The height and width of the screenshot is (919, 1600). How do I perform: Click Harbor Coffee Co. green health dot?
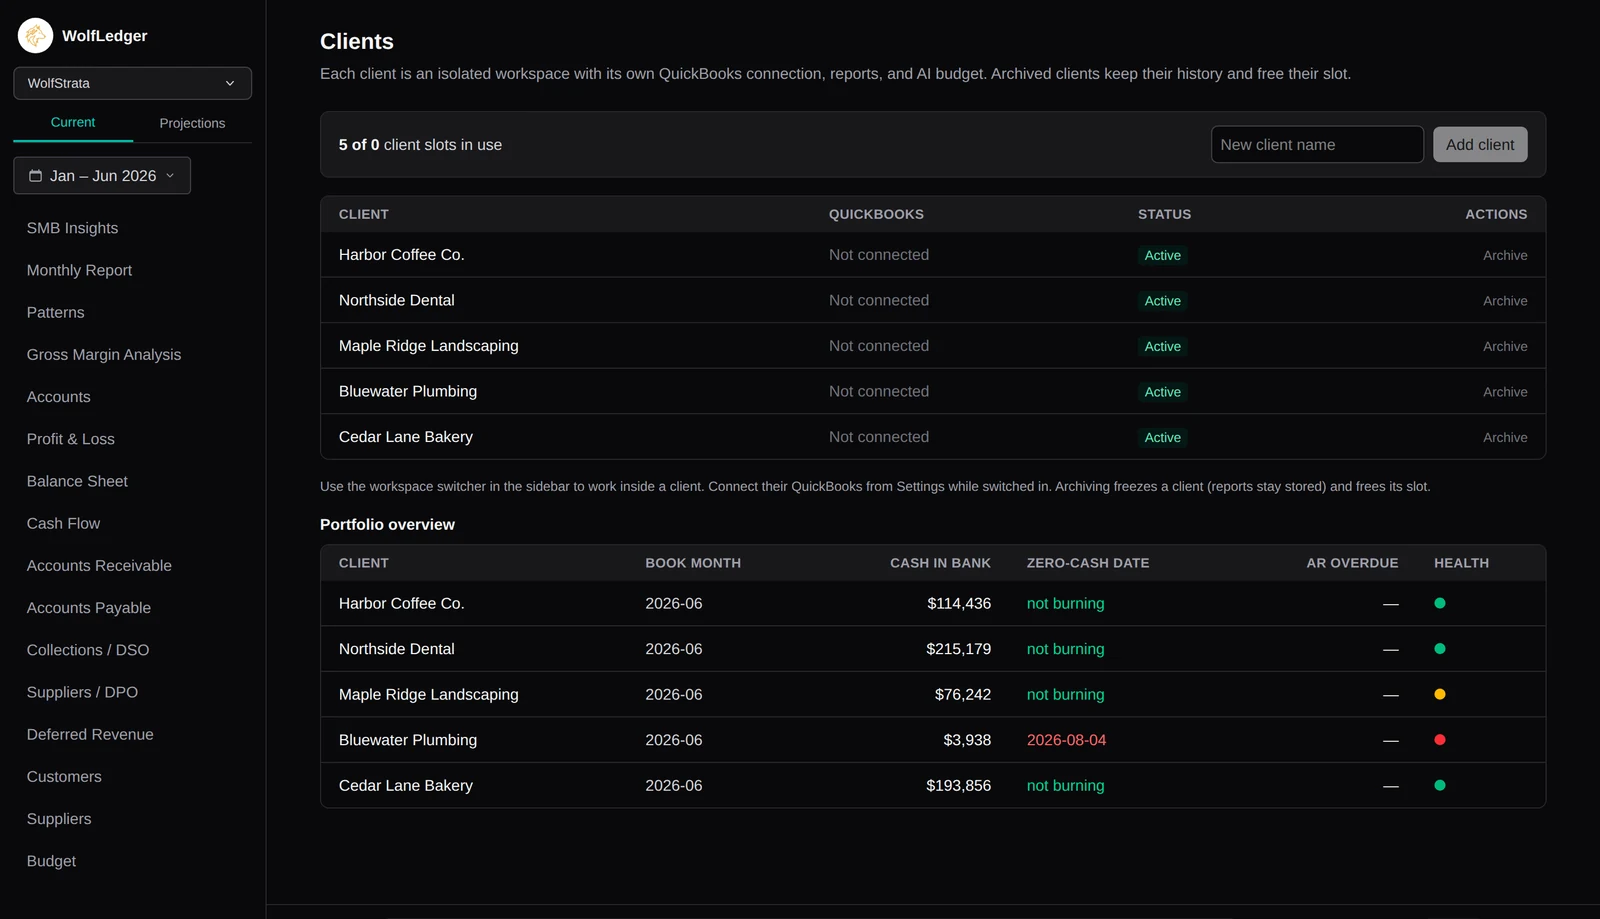(1440, 603)
